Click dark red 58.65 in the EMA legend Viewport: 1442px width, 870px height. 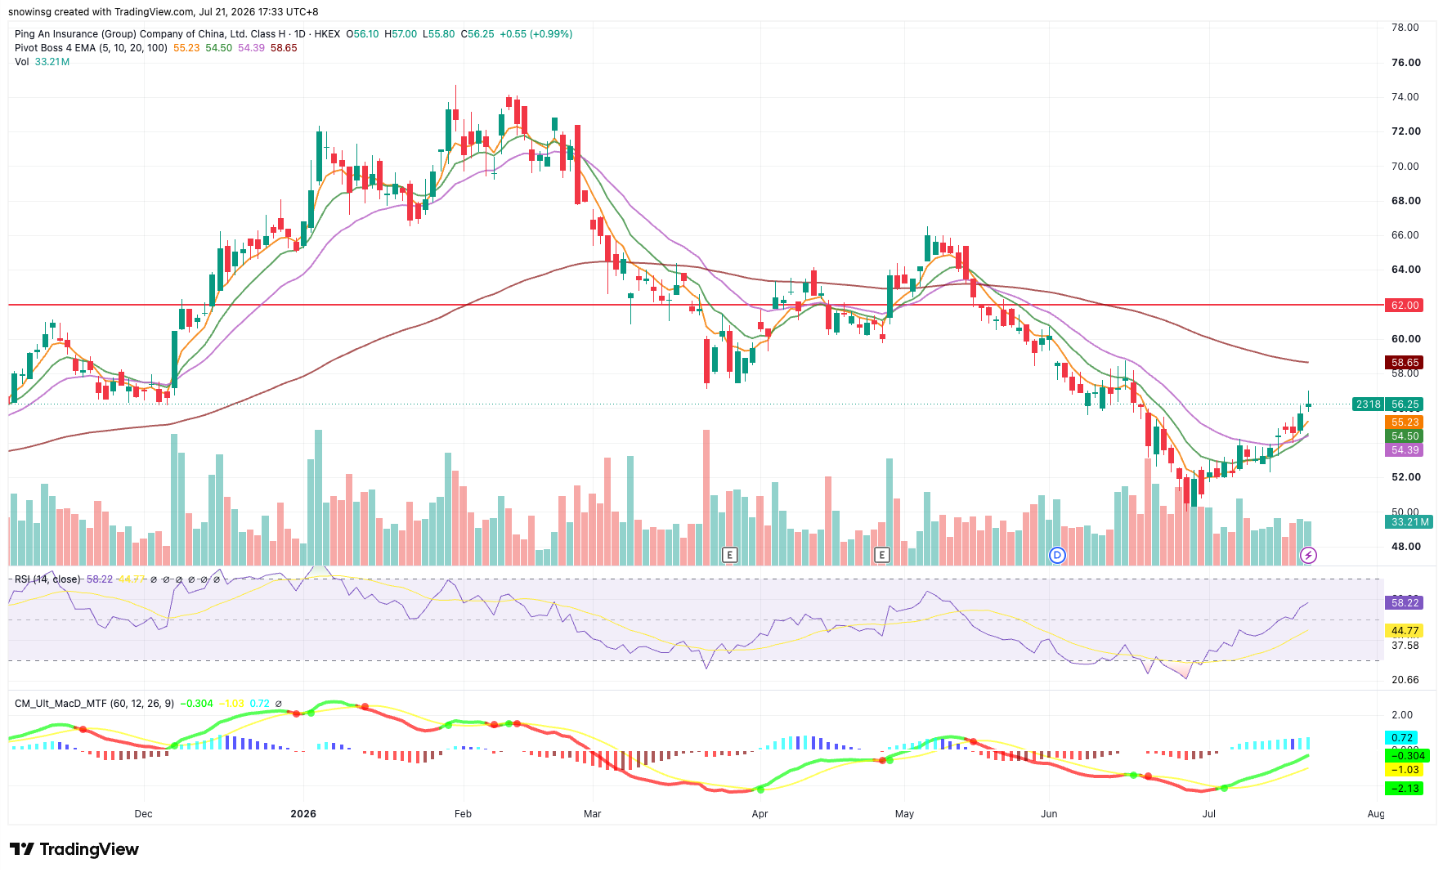[284, 48]
